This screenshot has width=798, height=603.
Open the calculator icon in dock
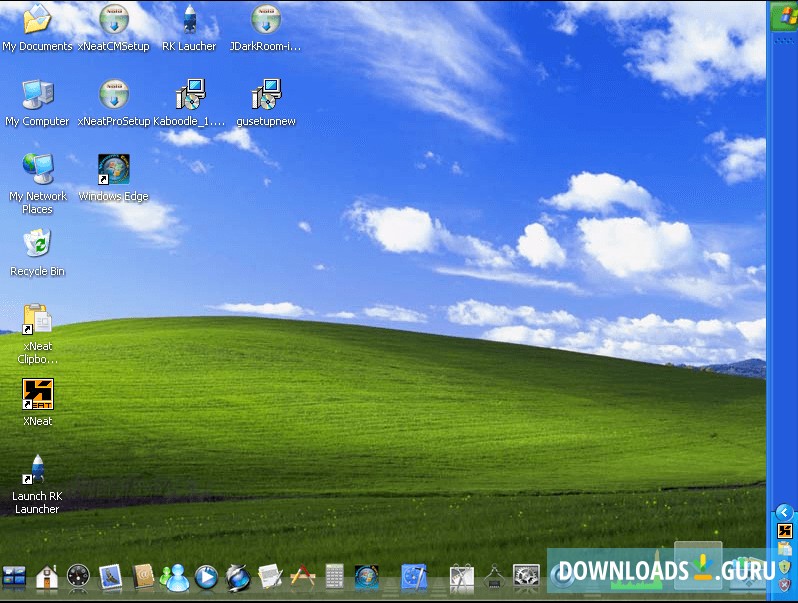click(334, 576)
